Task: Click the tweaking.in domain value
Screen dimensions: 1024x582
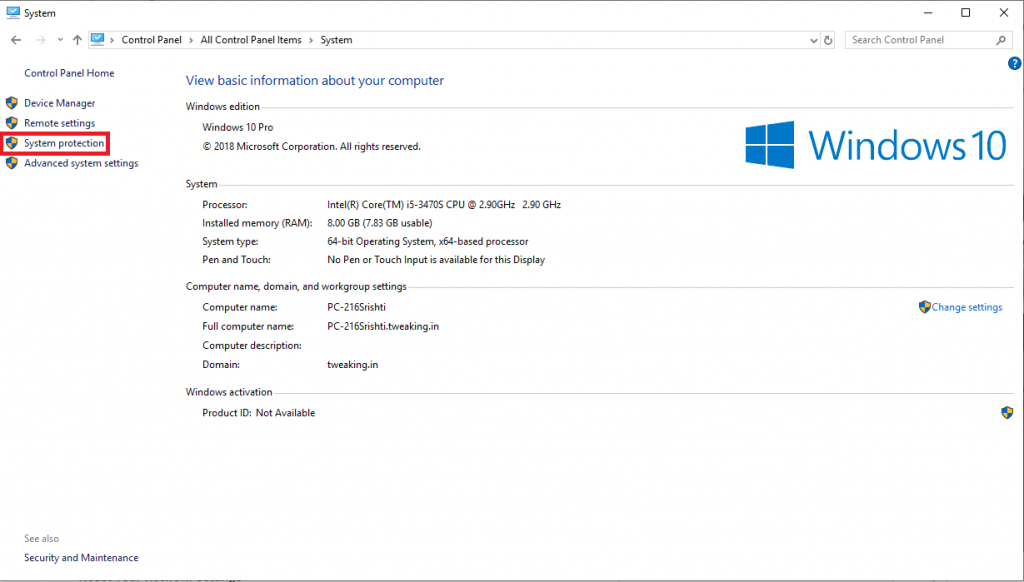Action: tap(353, 364)
